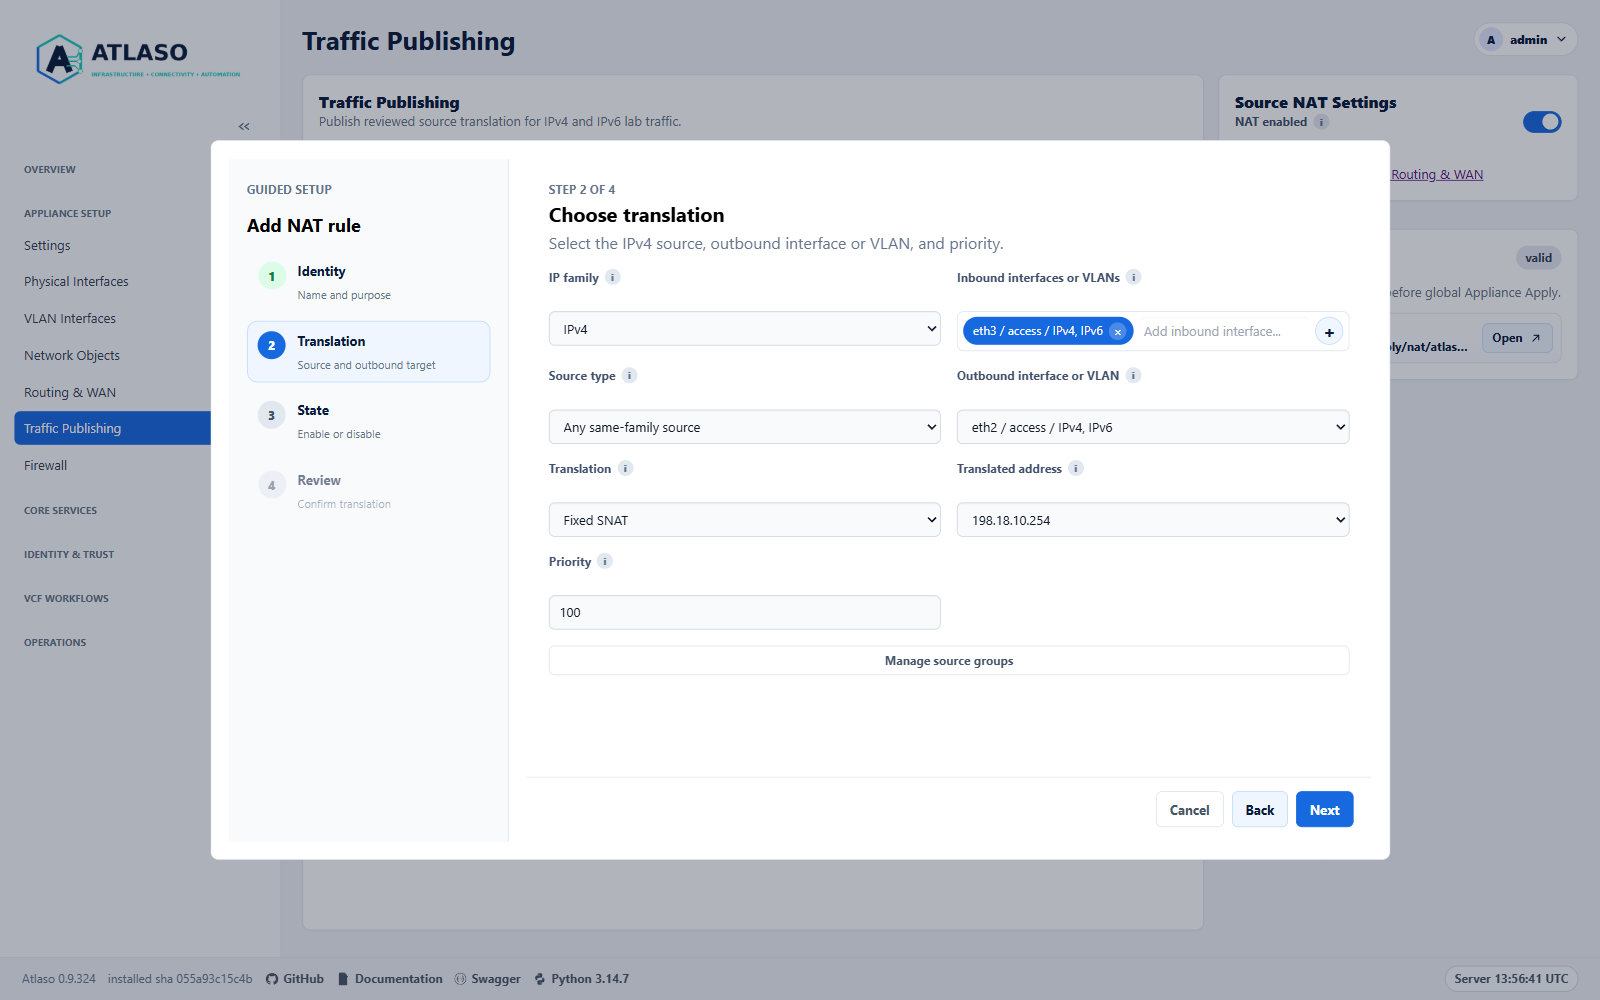Open the admin user menu

(1526, 40)
